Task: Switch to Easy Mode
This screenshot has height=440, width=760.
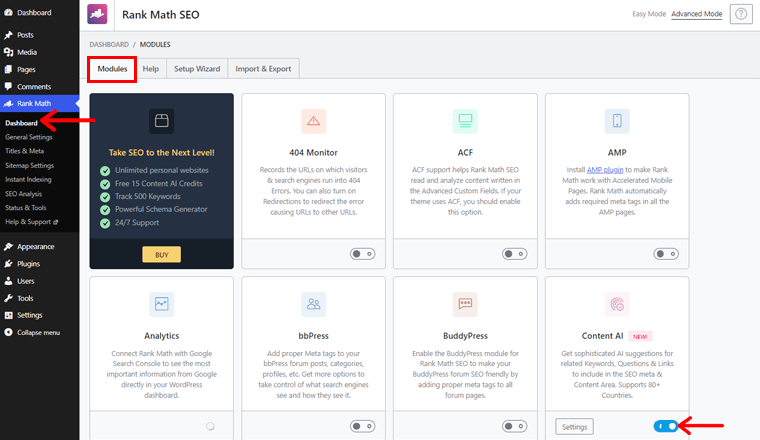Action: pos(649,14)
